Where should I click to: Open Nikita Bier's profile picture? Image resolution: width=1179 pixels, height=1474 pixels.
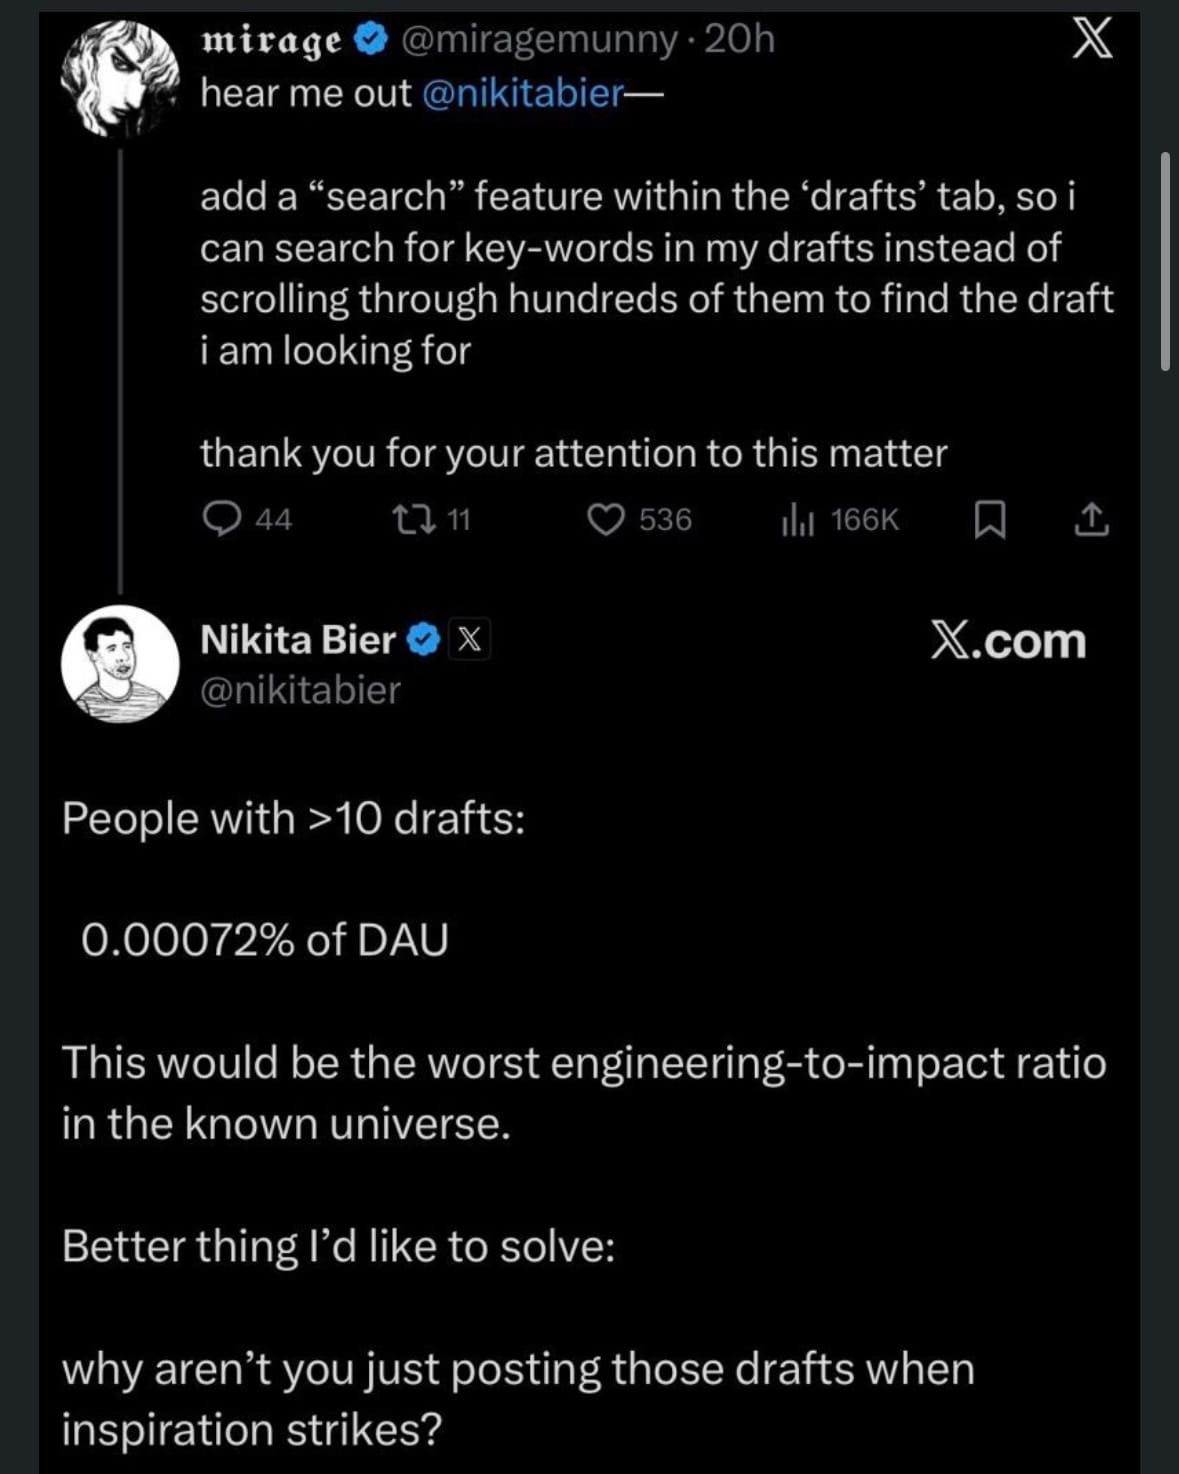pyautogui.click(x=120, y=663)
